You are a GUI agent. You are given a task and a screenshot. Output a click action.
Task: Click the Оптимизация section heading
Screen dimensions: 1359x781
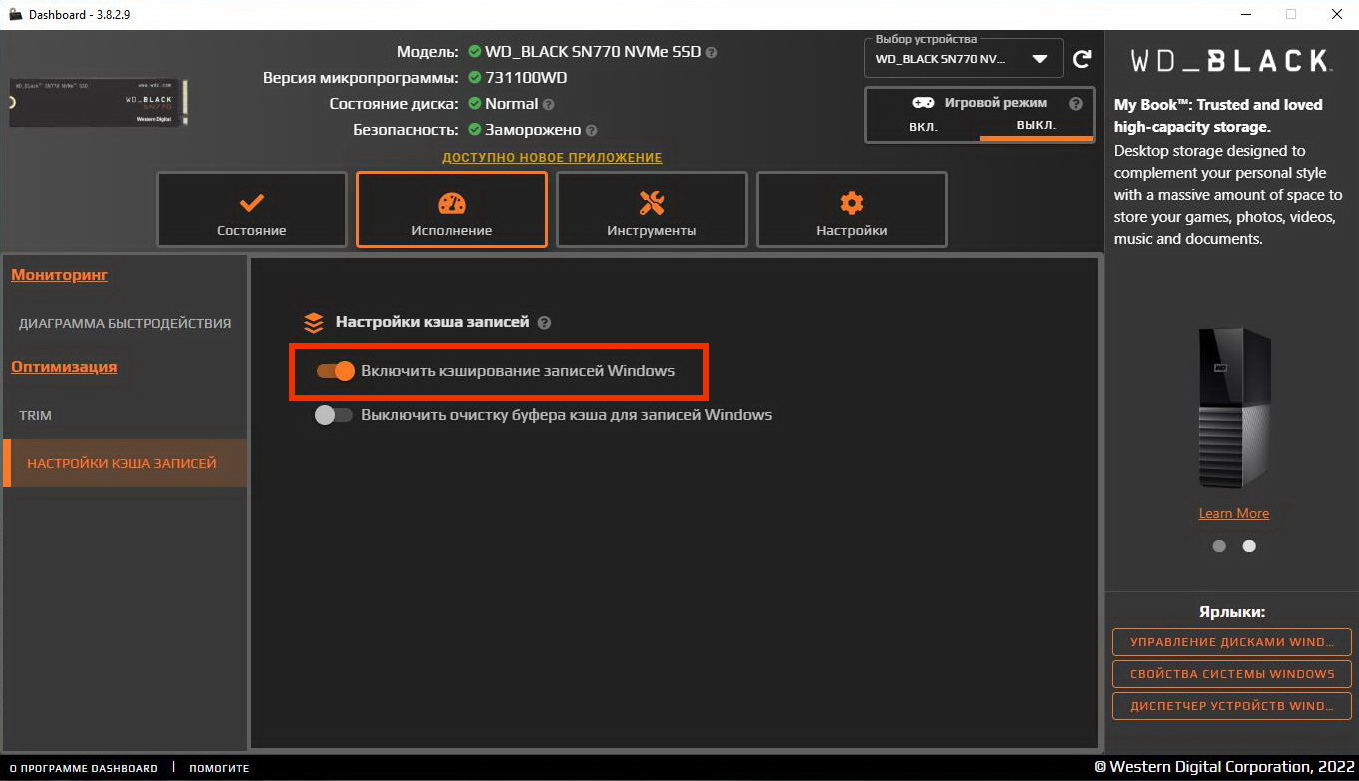tap(64, 367)
